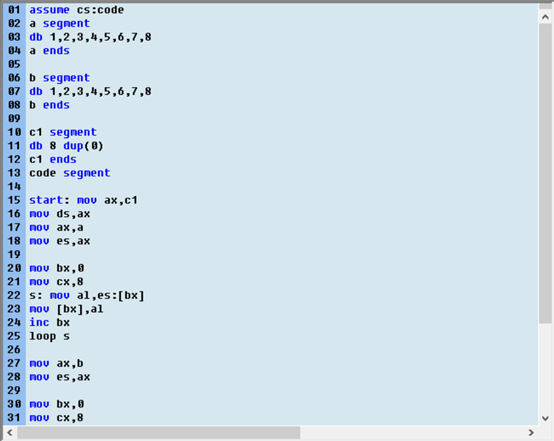
Task: Click 'mov cx,8' on line 31
Action: (57, 418)
